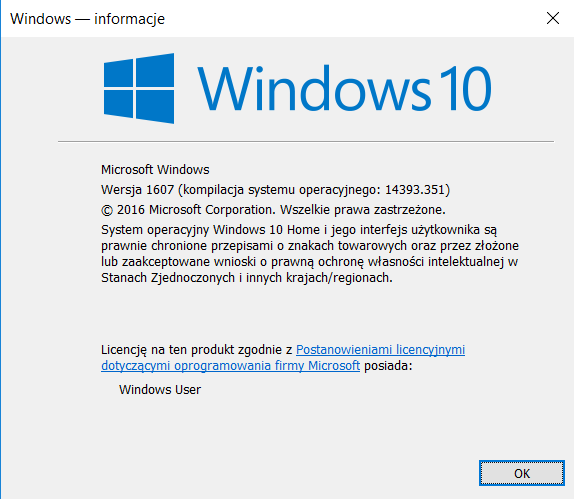Click the title bar text Windows — informacje
Viewport: 574px width, 499px height.
click(87, 19)
